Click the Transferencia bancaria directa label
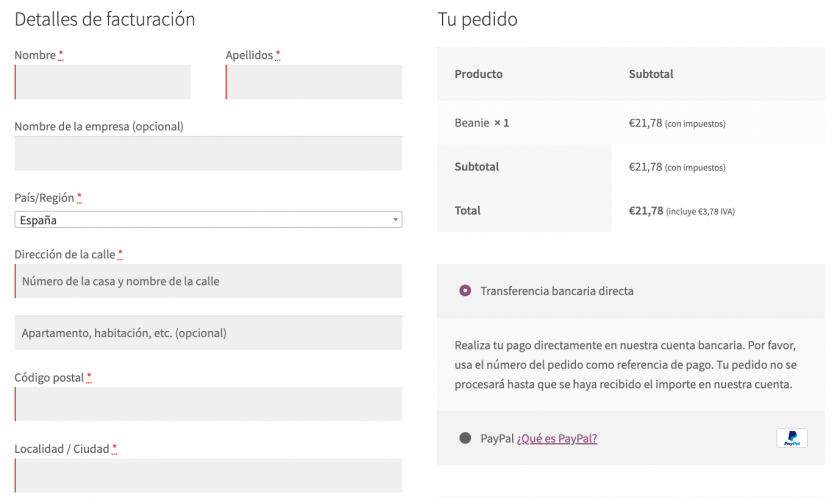The height and width of the screenshot is (498, 840). [557, 291]
